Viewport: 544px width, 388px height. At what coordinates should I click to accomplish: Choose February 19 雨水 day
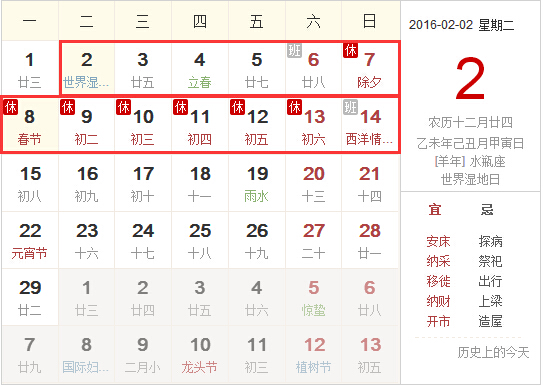[x=257, y=183]
